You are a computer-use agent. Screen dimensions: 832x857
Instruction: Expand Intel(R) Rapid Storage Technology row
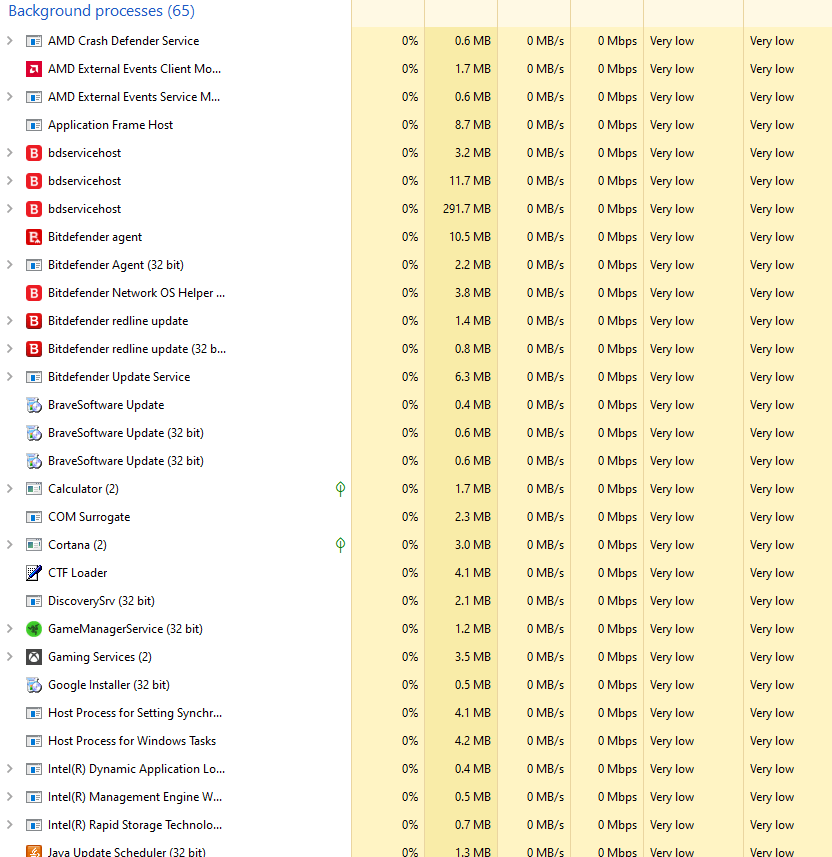(x=9, y=825)
